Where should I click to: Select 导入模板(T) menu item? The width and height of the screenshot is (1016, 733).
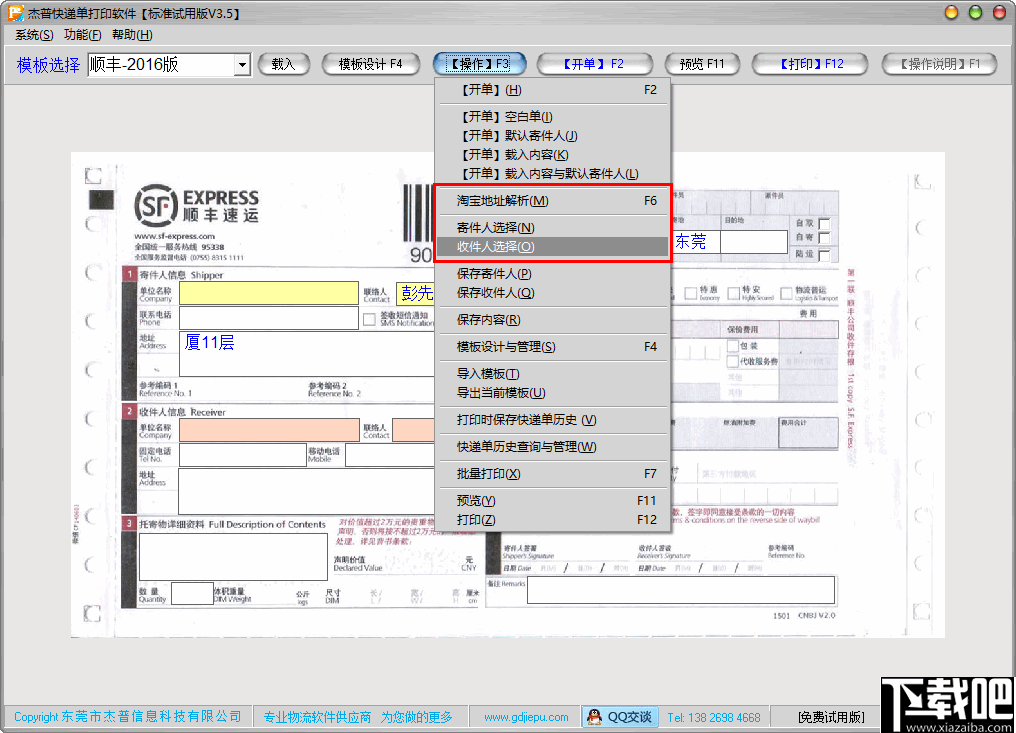(553, 374)
